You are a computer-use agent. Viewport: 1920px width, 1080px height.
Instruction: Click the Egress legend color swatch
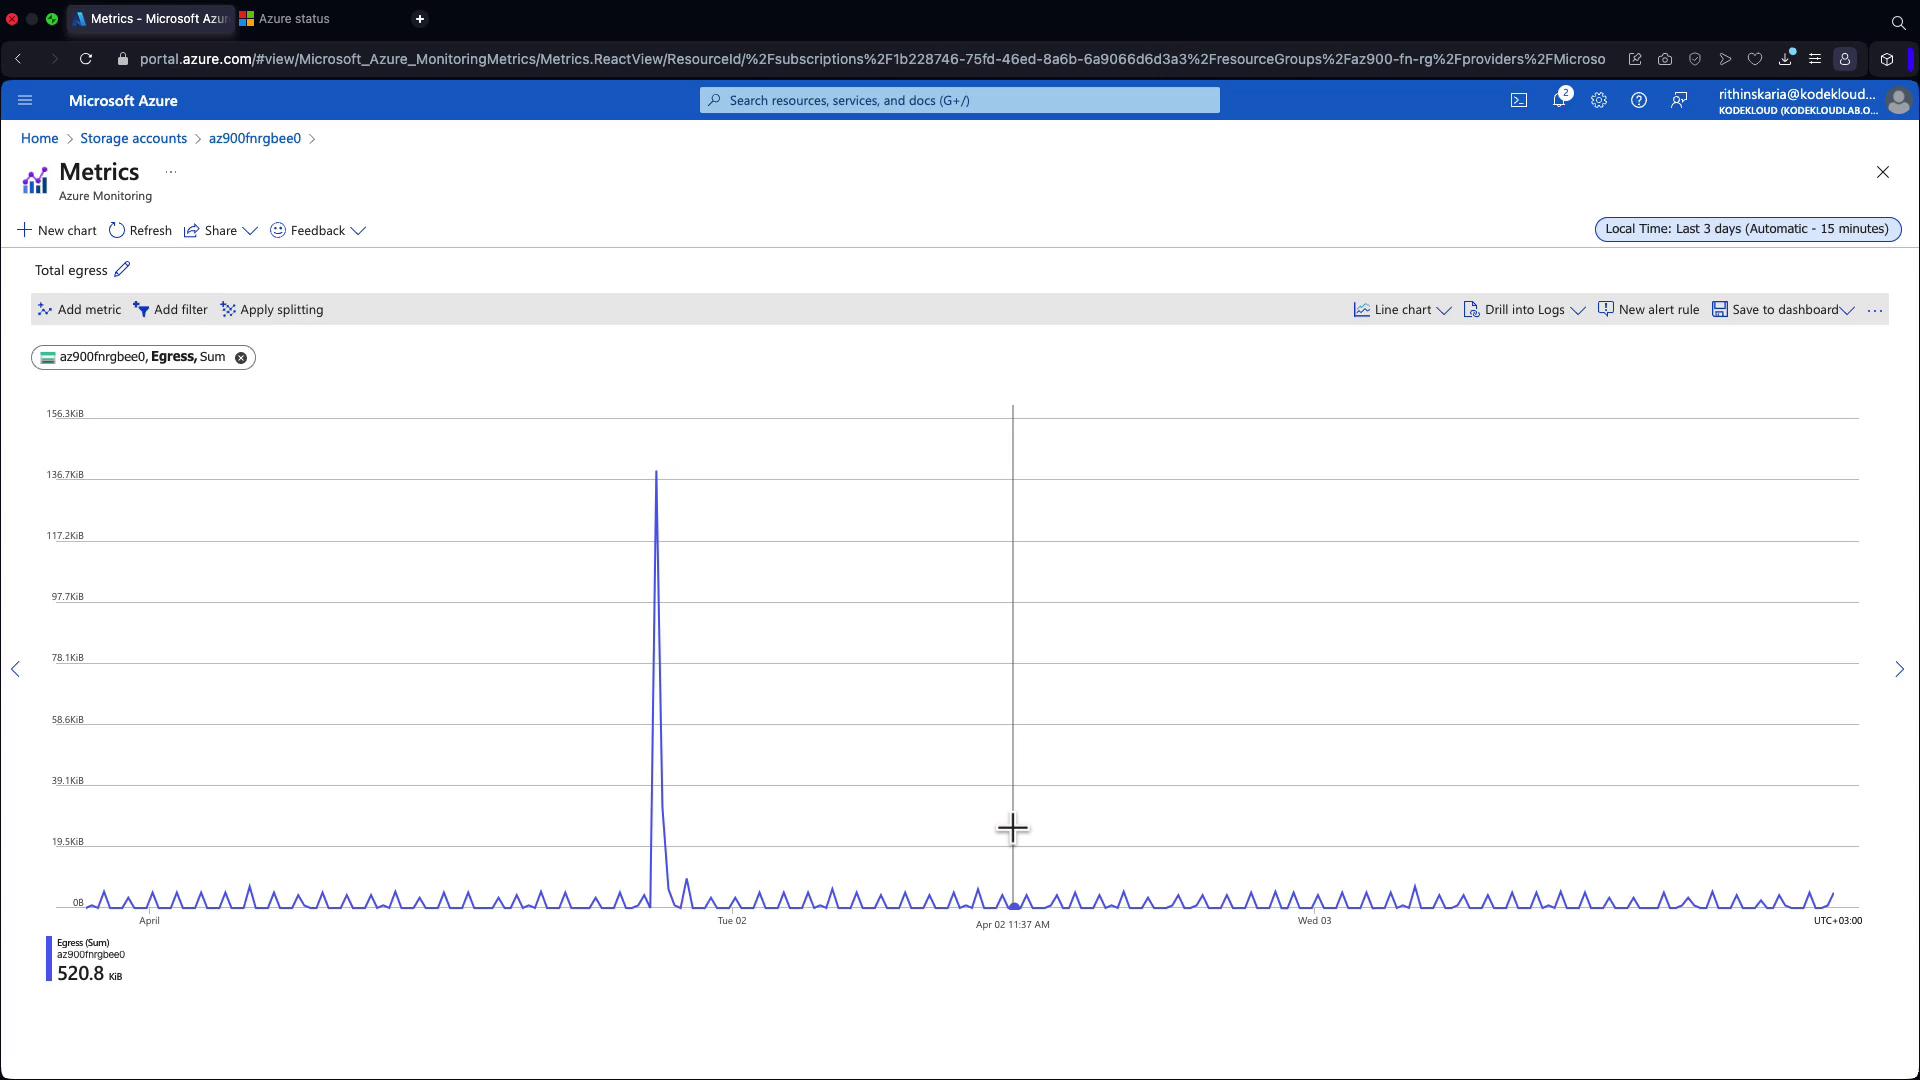pyautogui.click(x=49, y=958)
